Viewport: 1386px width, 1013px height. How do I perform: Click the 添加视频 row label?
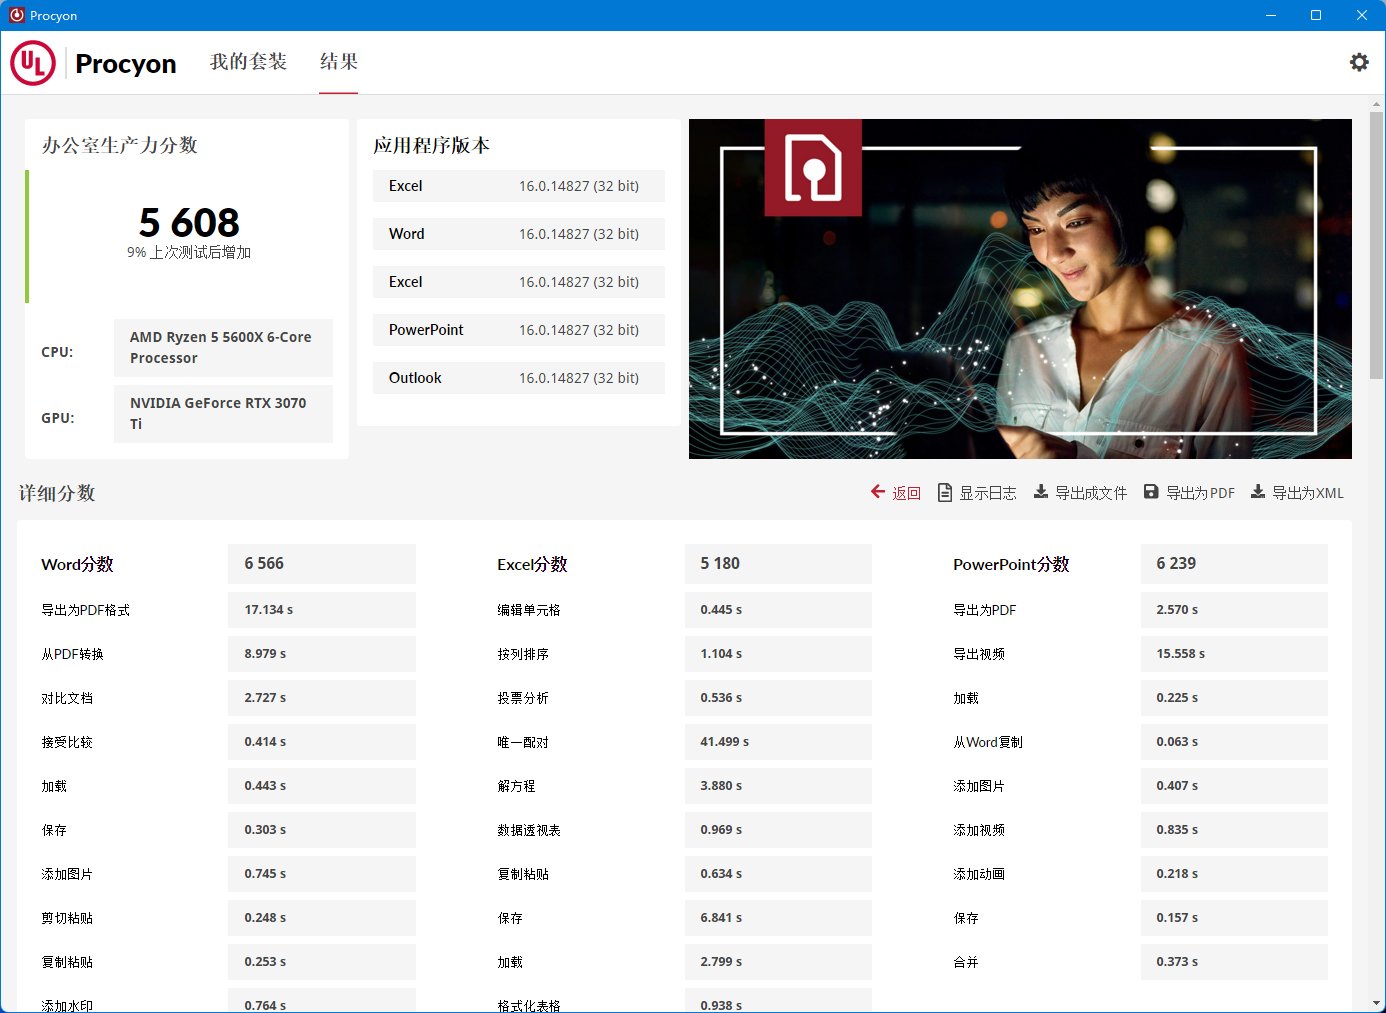click(979, 830)
